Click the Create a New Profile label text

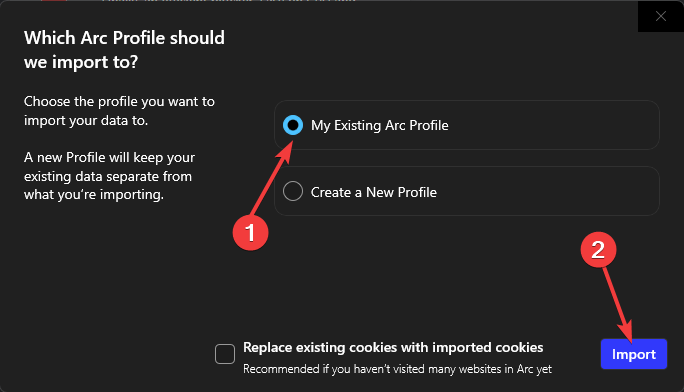[374, 192]
